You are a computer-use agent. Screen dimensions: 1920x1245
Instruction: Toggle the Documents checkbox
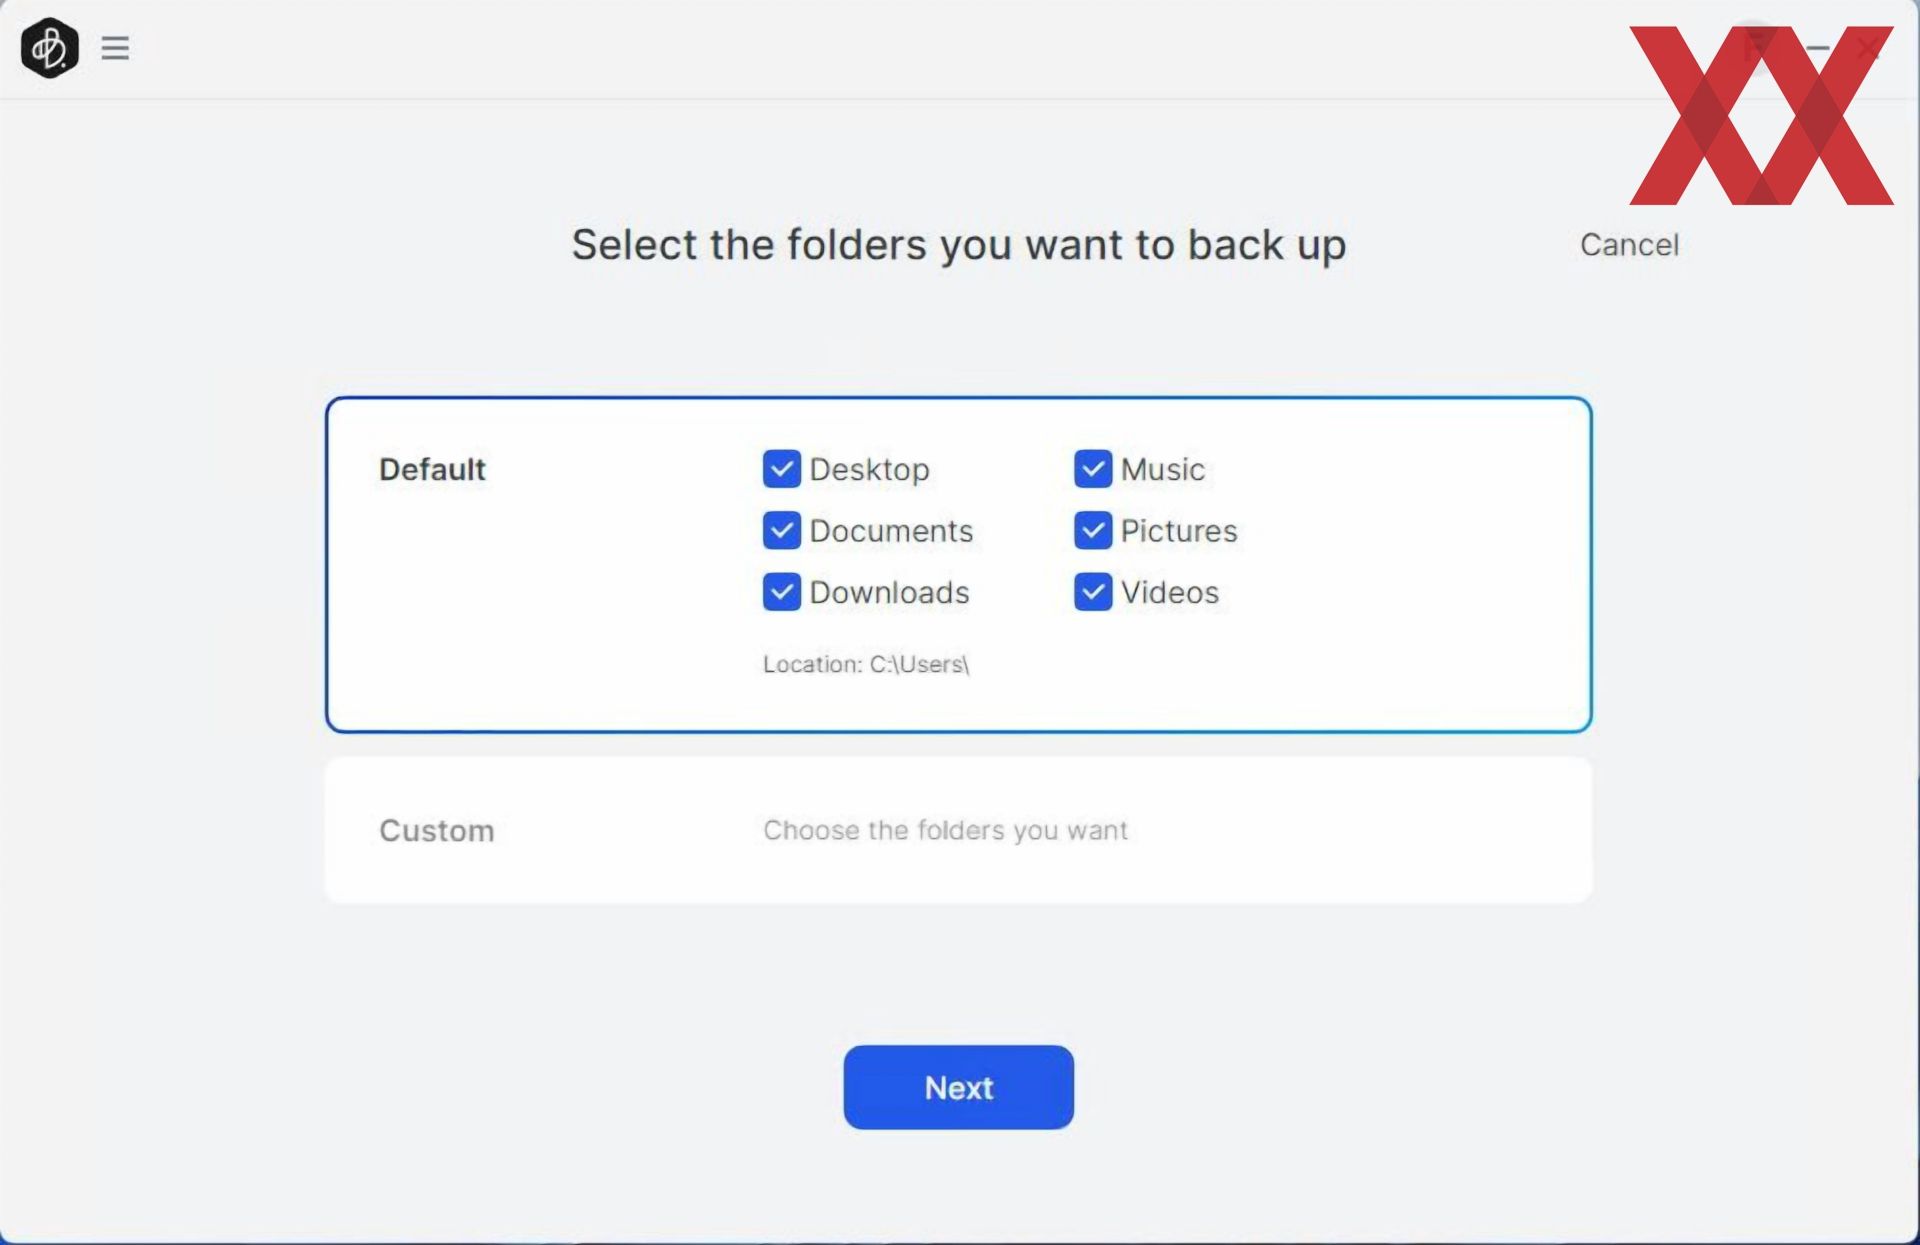[x=781, y=530]
